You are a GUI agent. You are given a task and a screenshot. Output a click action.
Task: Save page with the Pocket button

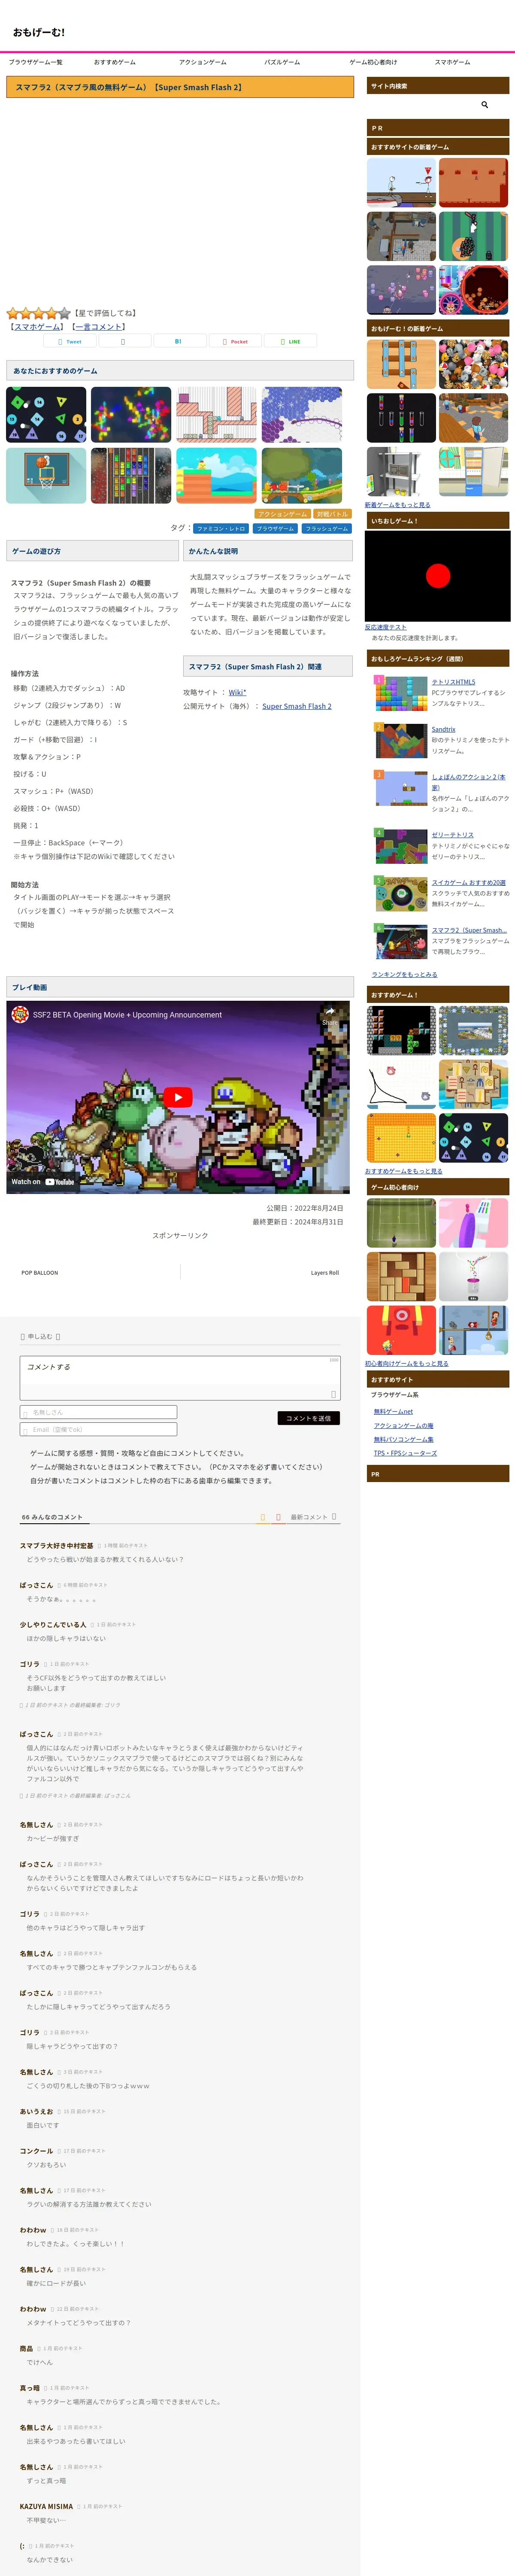(235, 341)
